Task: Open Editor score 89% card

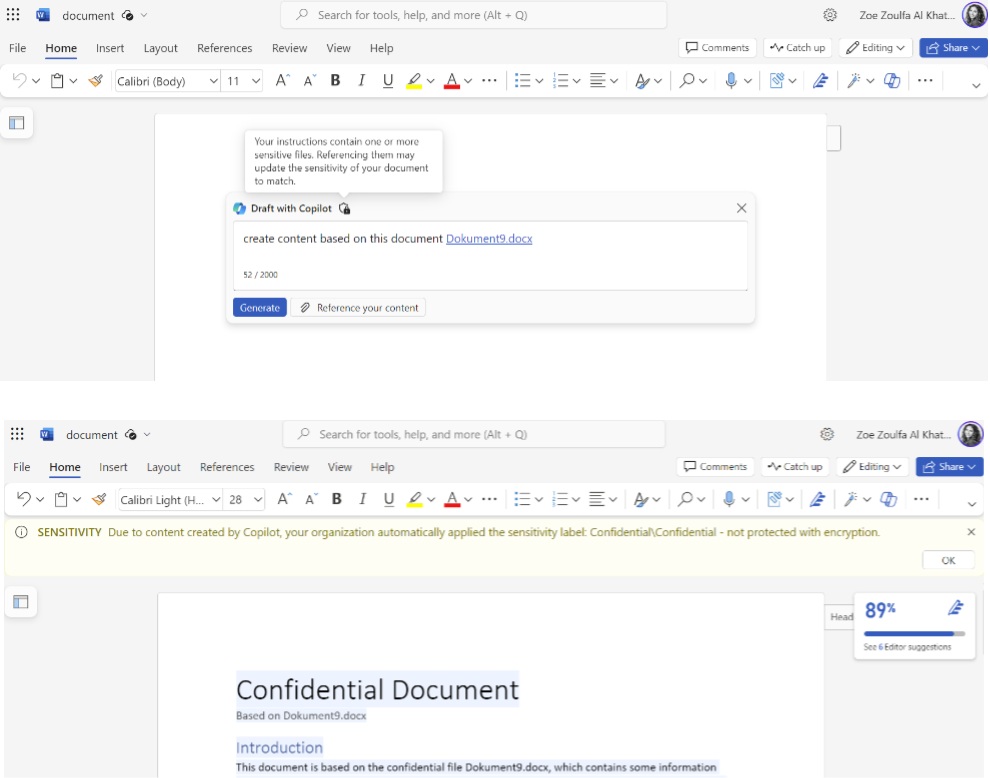Action: point(914,626)
